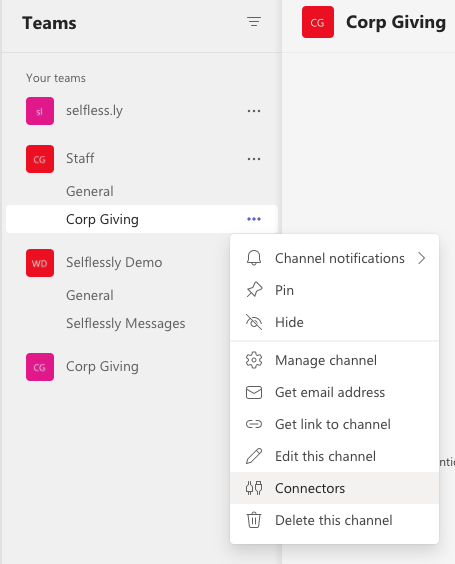Click the chain link icon in menu

coord(254,424)
